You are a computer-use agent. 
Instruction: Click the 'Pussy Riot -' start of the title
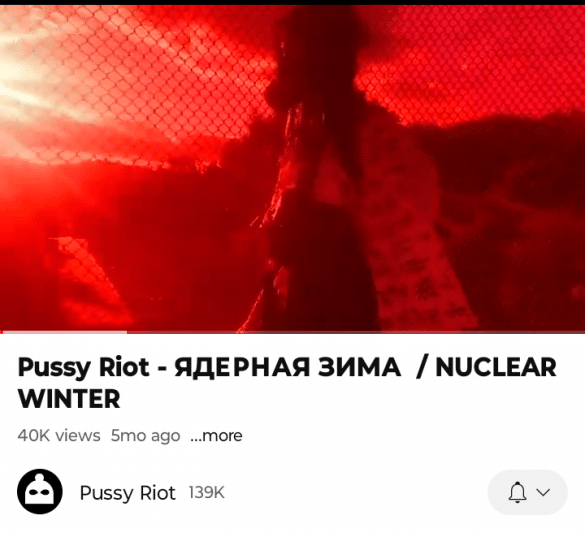click(x=92, y=368)
